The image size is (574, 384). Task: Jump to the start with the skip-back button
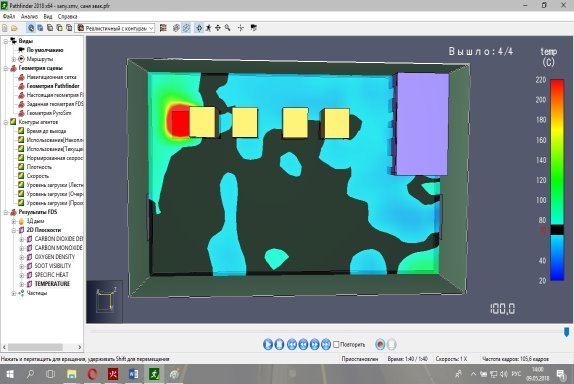click(292, 344)
